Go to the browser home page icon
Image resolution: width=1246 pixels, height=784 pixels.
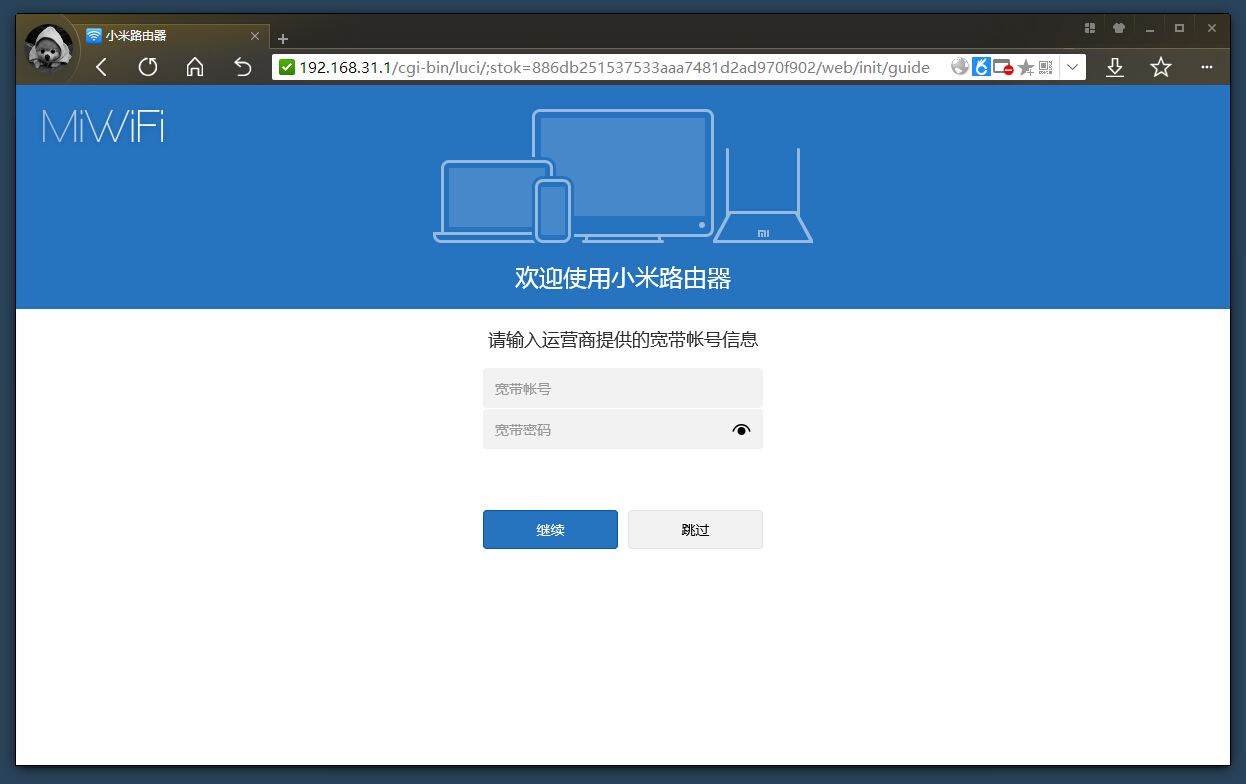tap(195, 67)
